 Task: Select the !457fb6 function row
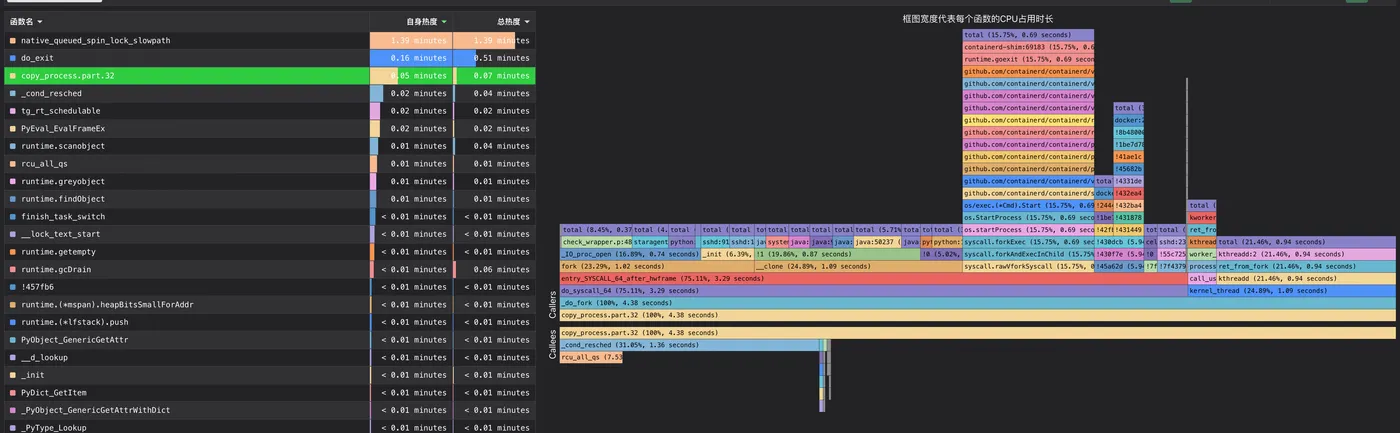click(269, 287)
